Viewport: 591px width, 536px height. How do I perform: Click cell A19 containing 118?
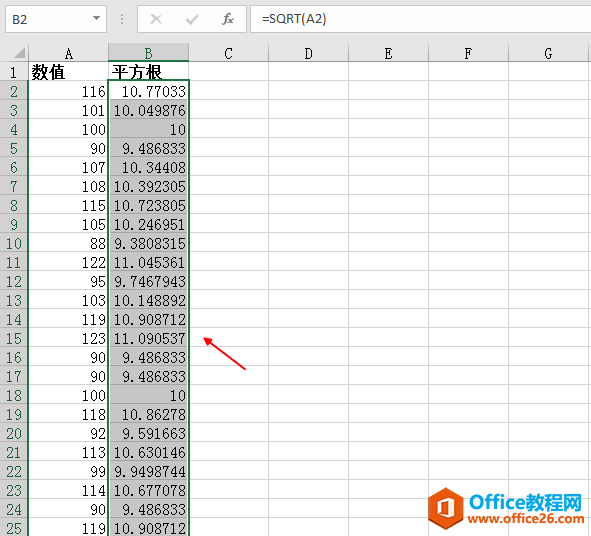pyautogui.click(x=68, y=414)
